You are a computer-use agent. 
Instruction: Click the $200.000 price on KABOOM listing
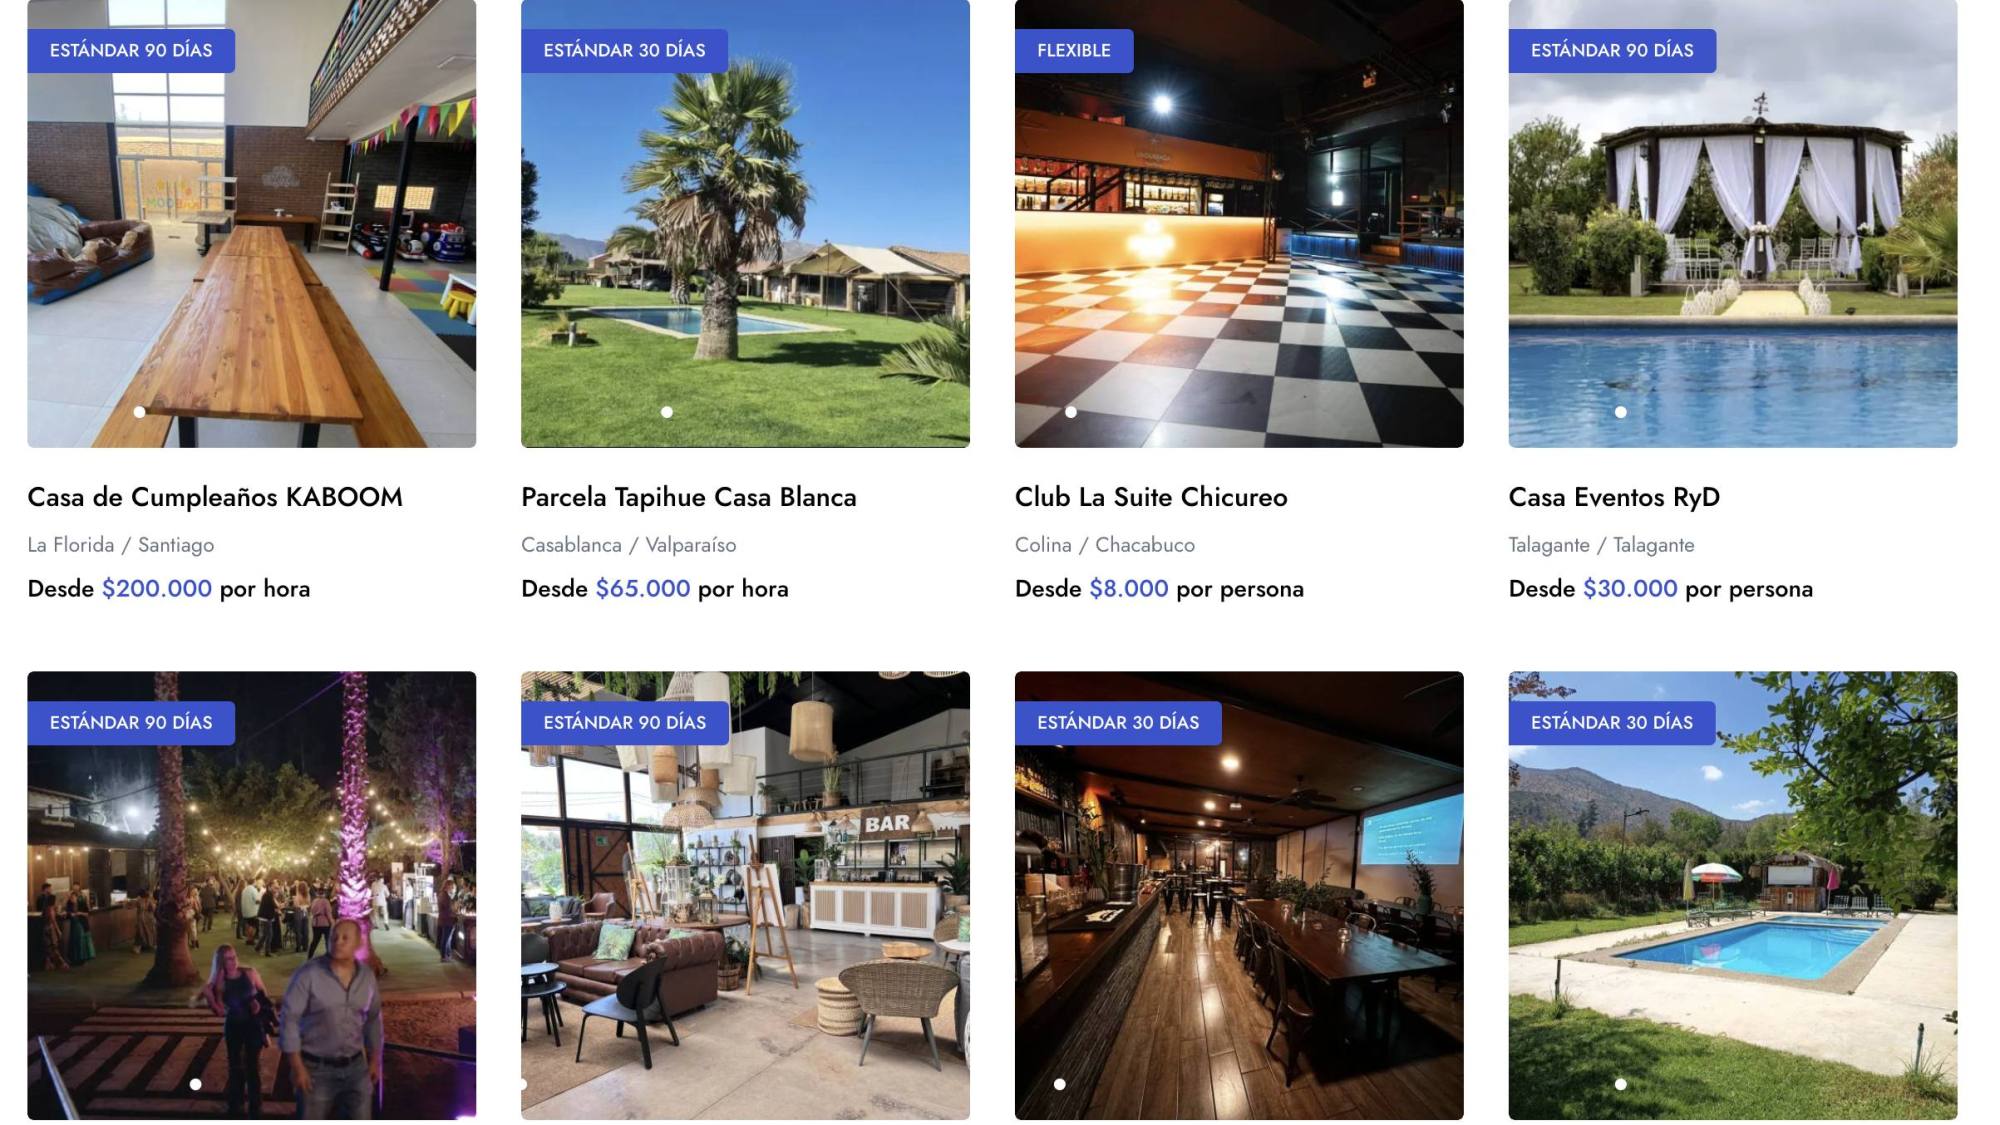coord(157,588)
